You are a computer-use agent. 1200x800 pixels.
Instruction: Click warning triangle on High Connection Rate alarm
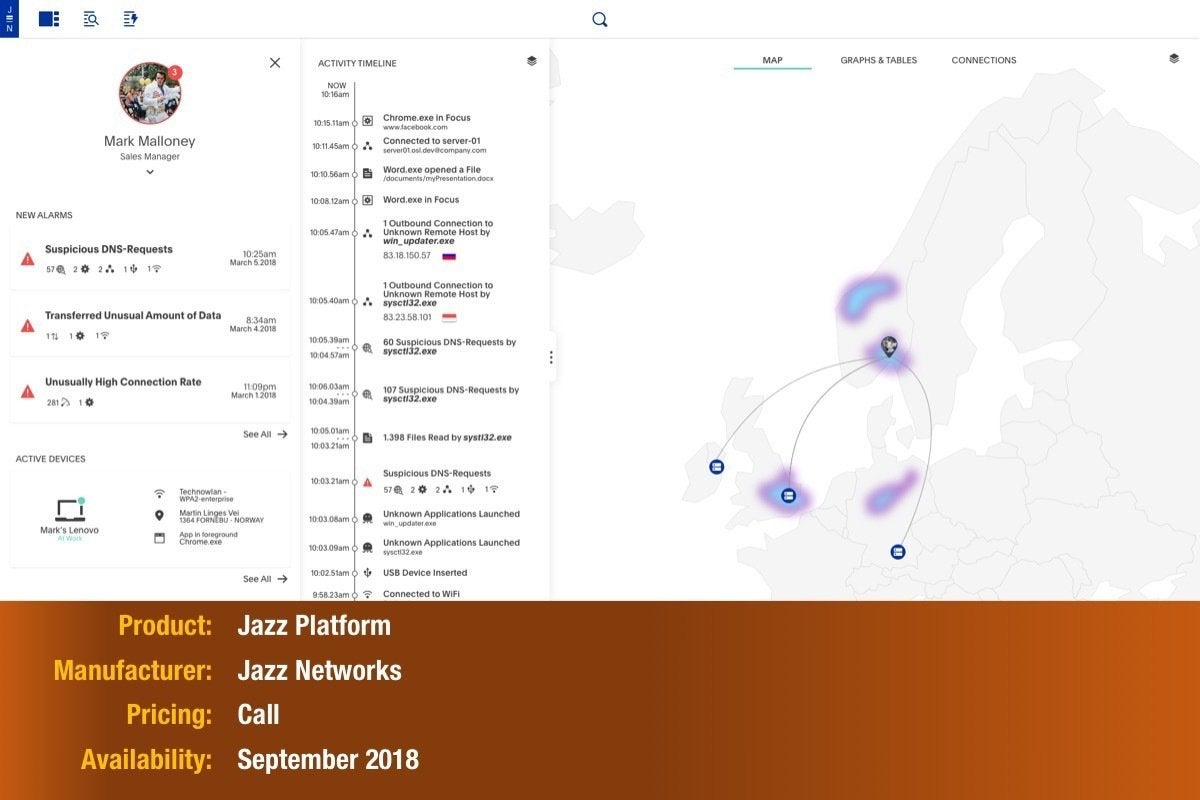click(x=28, y=391)
